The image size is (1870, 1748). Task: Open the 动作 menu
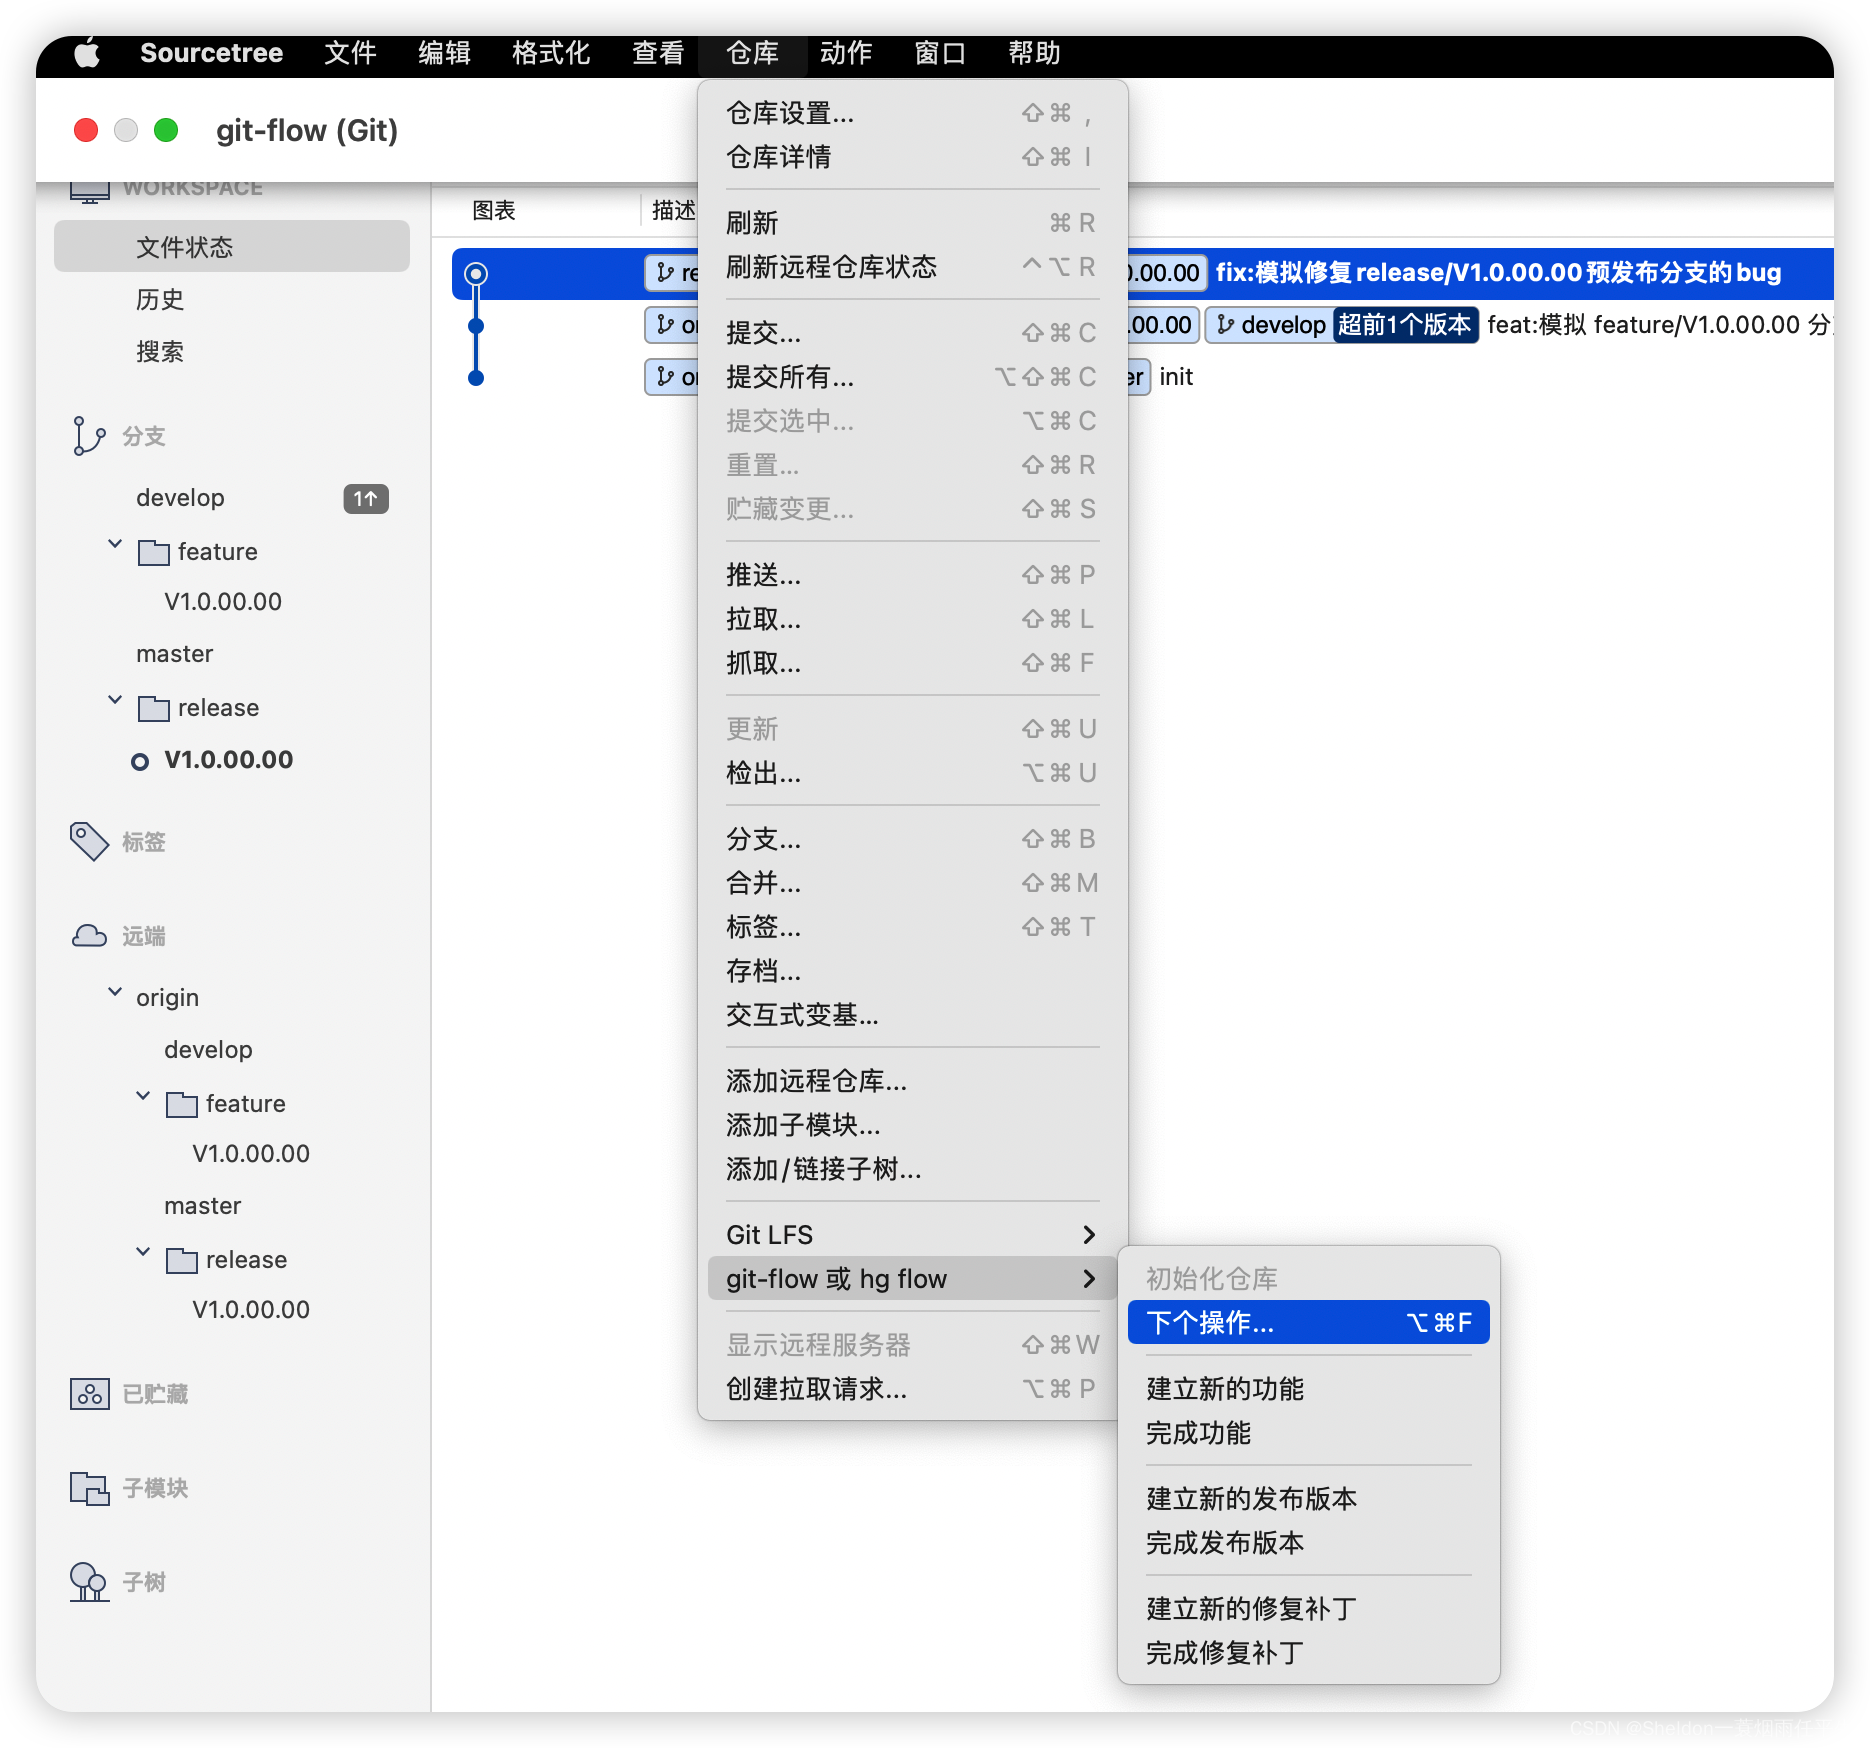(846, 53)
